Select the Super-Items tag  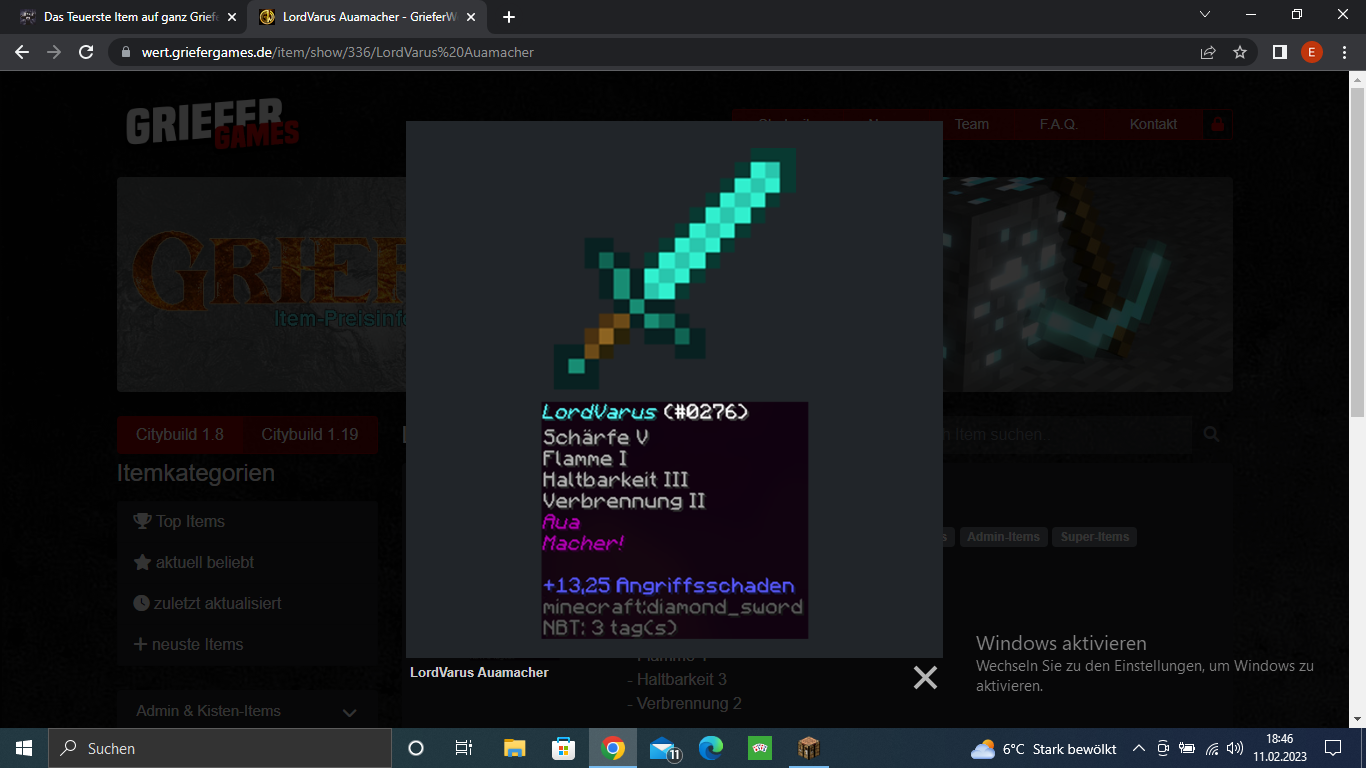[1095, 537]
